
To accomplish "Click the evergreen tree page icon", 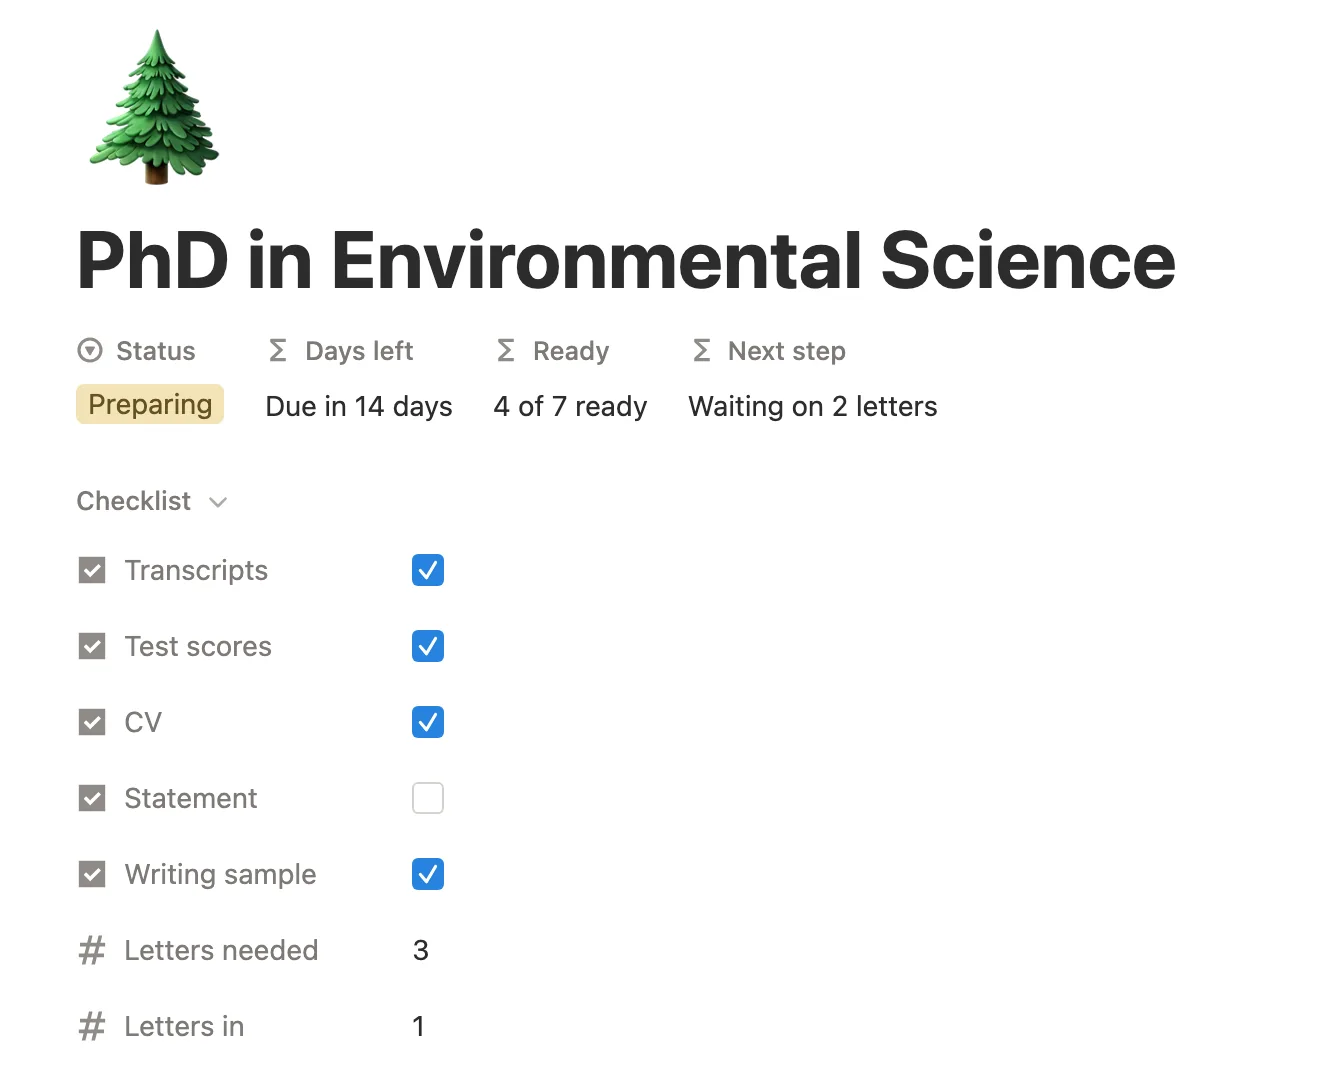I will pyautogui.click(x=154, y=107).
